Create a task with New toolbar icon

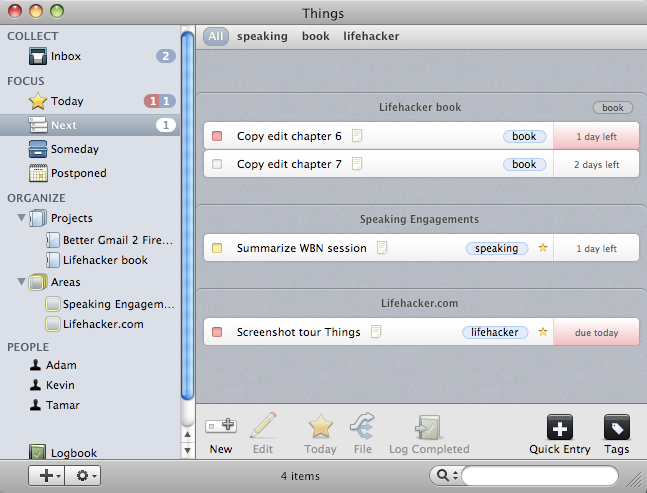point(221,426)
